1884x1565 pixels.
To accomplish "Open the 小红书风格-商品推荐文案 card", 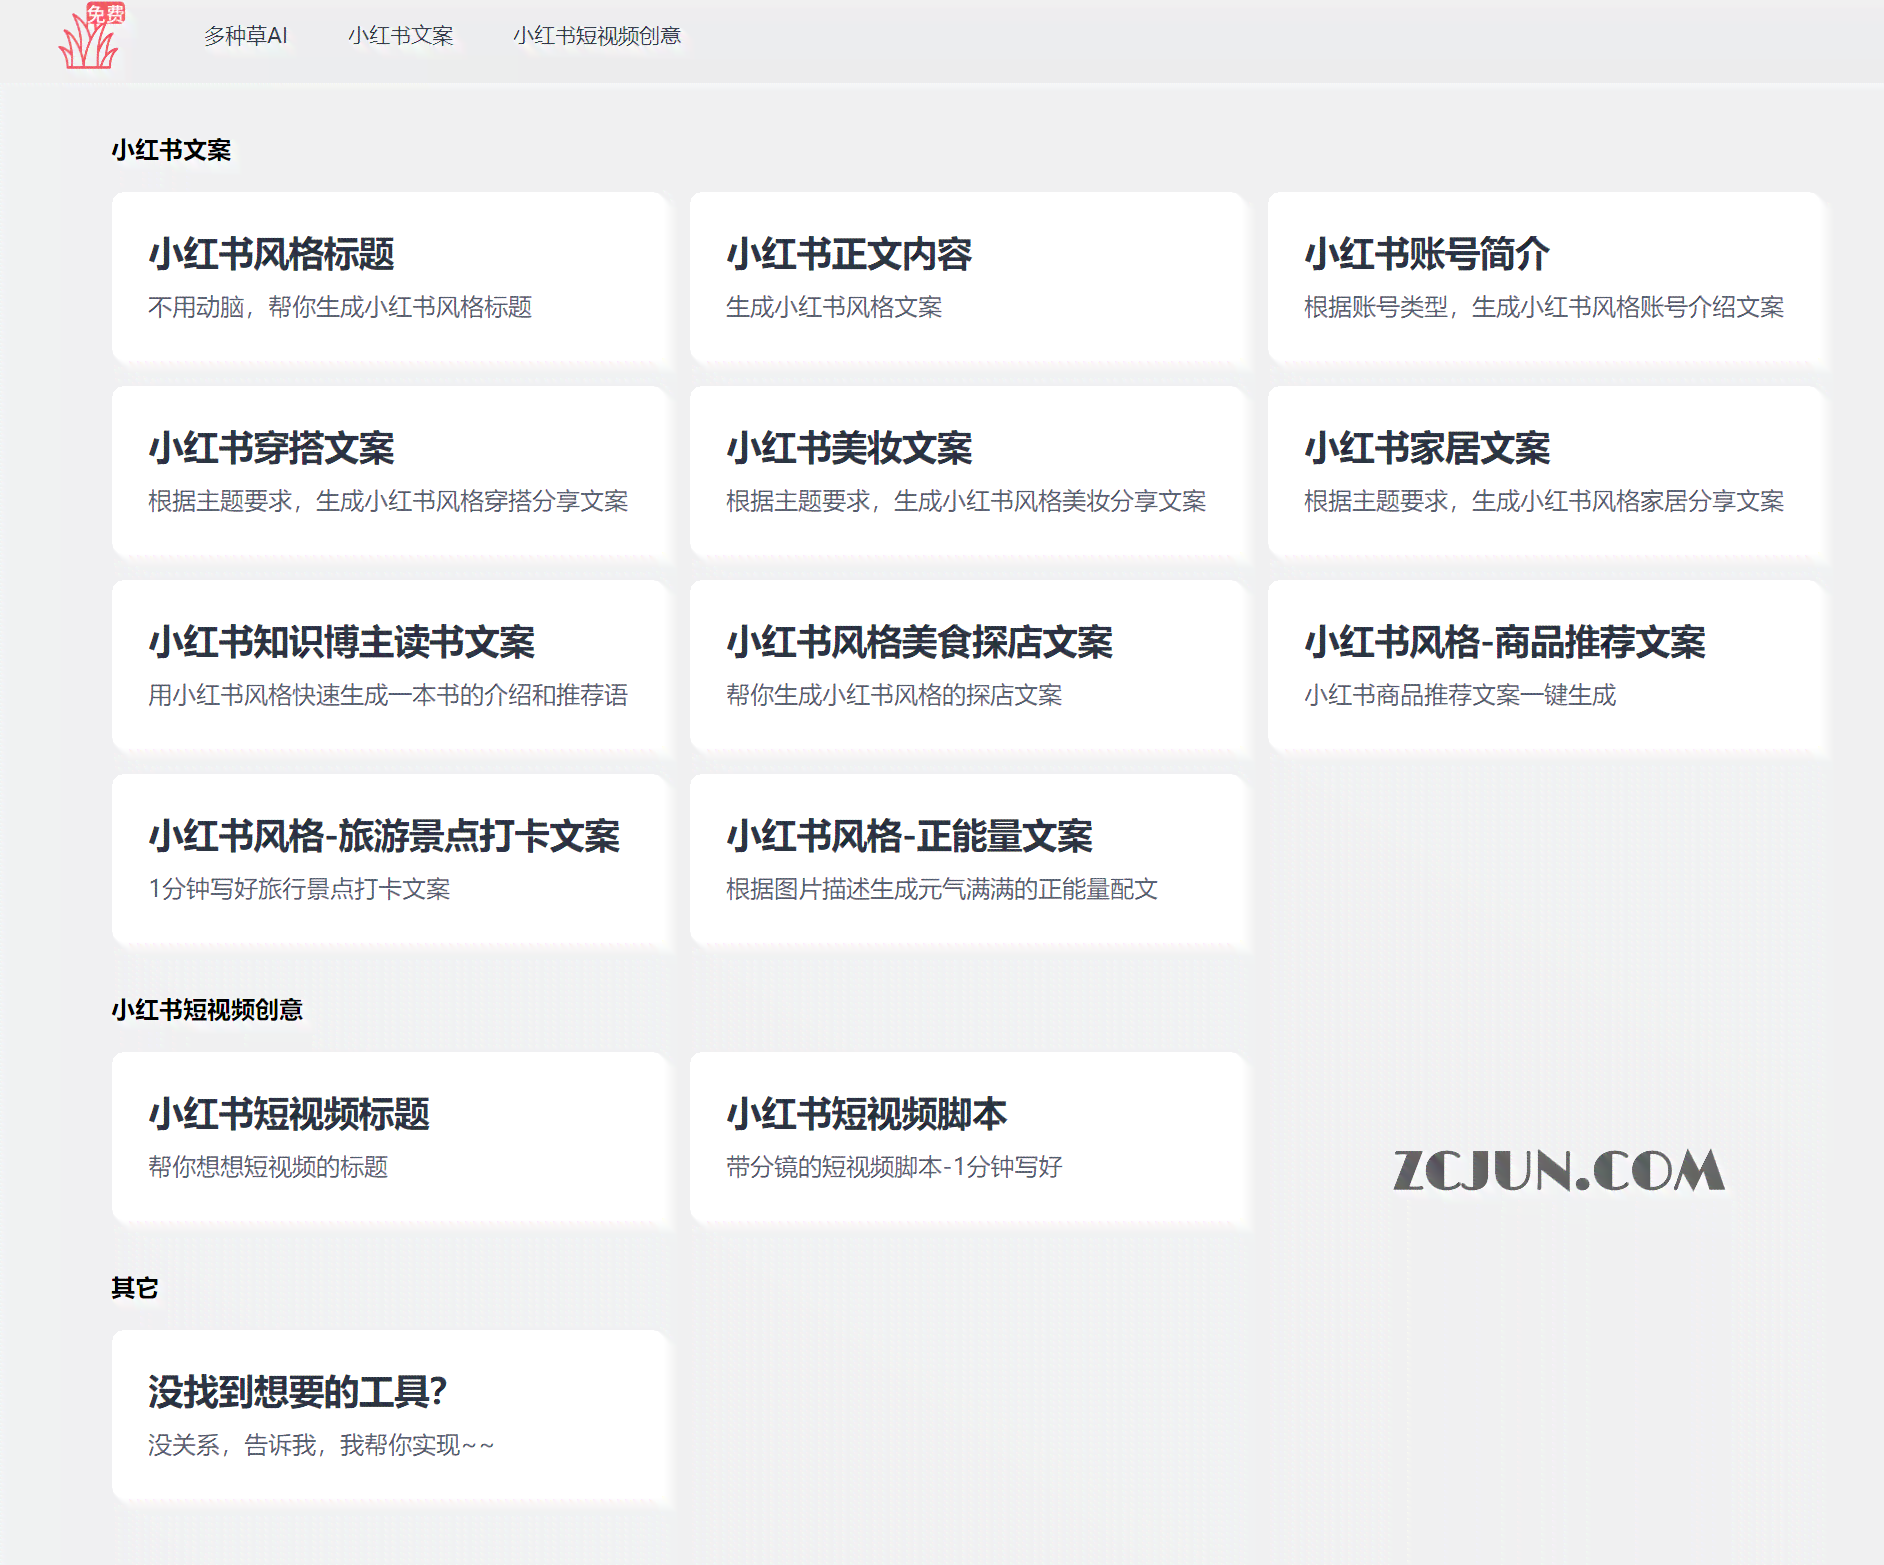I will click(1545, 666).
